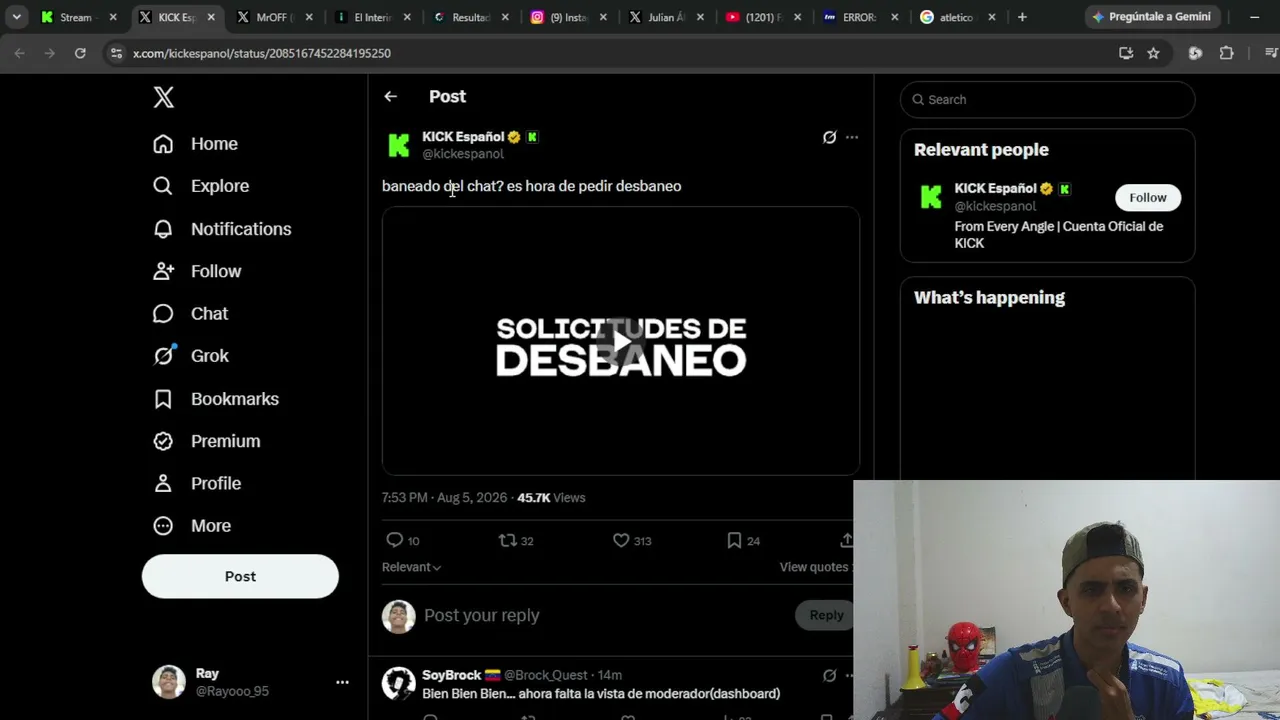Switch to the Resultados browser tab

[x=469, y=17]
